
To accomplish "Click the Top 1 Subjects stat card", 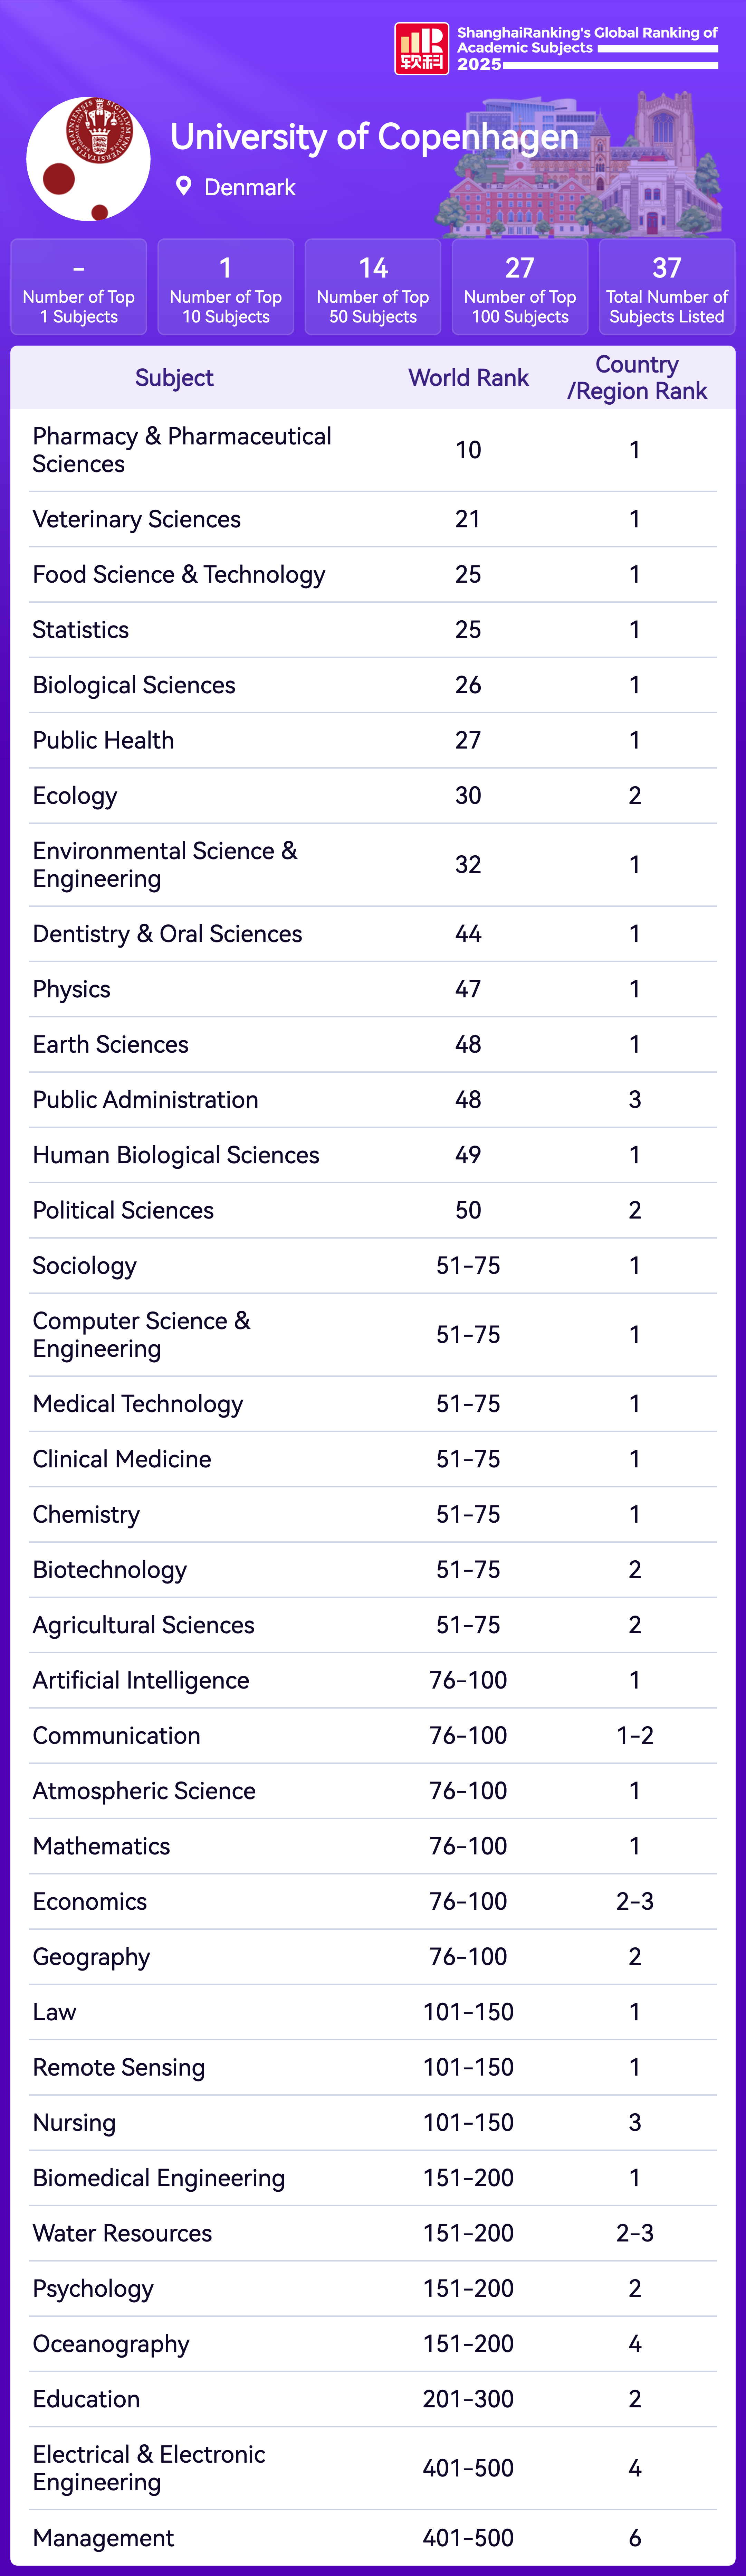I will (x=79, y=287).
